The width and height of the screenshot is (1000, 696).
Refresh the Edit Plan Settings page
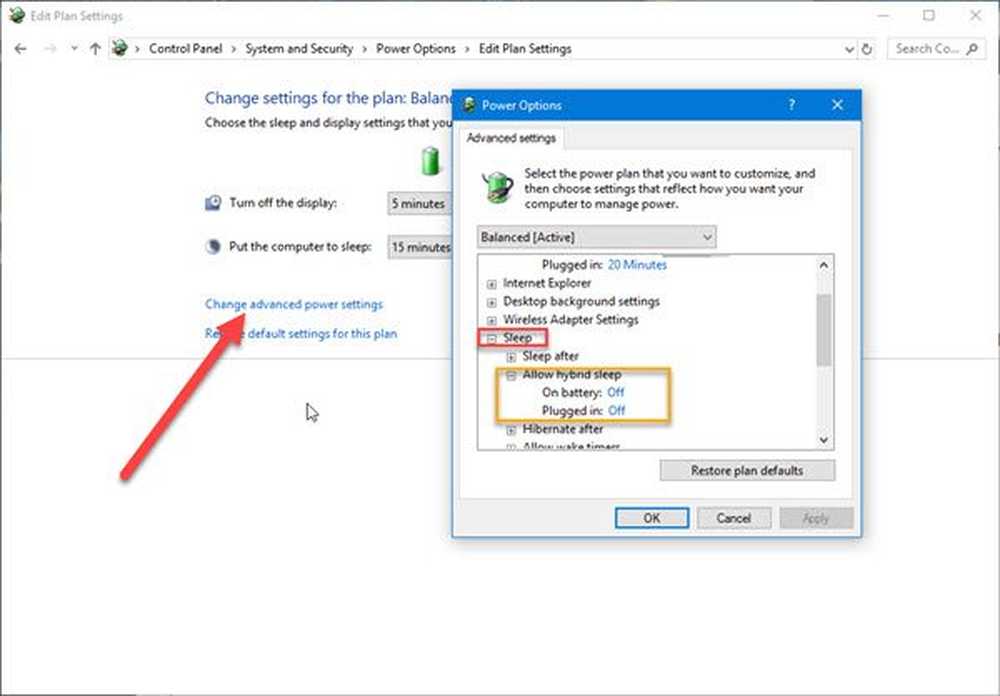tap(867, 49)
